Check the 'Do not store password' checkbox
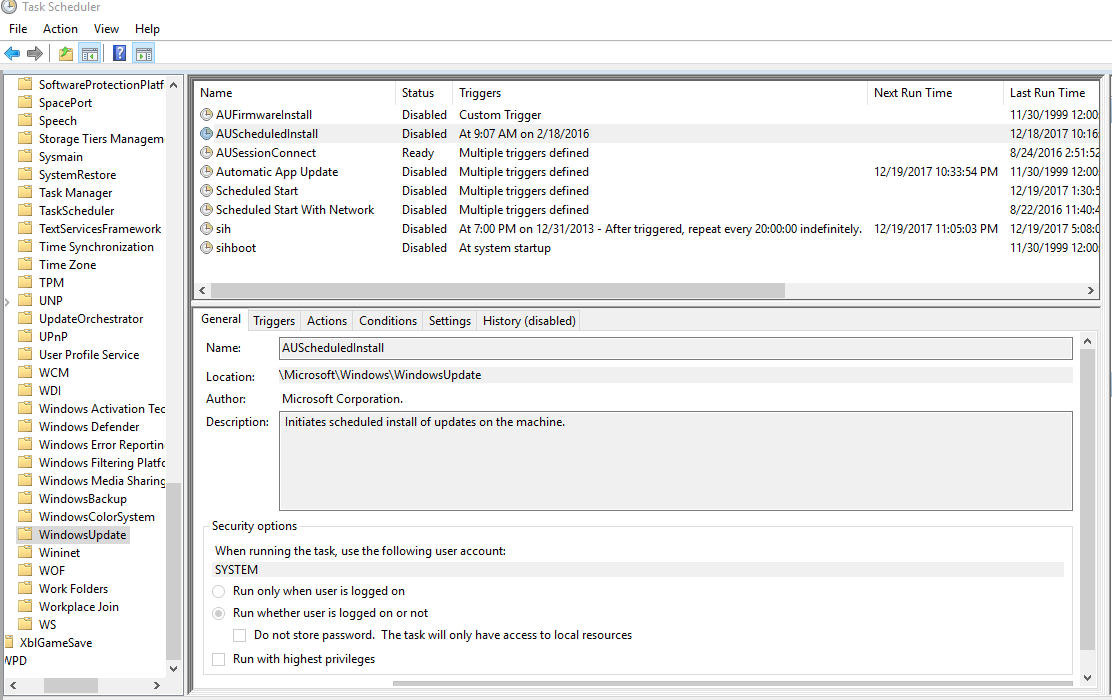 point(240,635)
